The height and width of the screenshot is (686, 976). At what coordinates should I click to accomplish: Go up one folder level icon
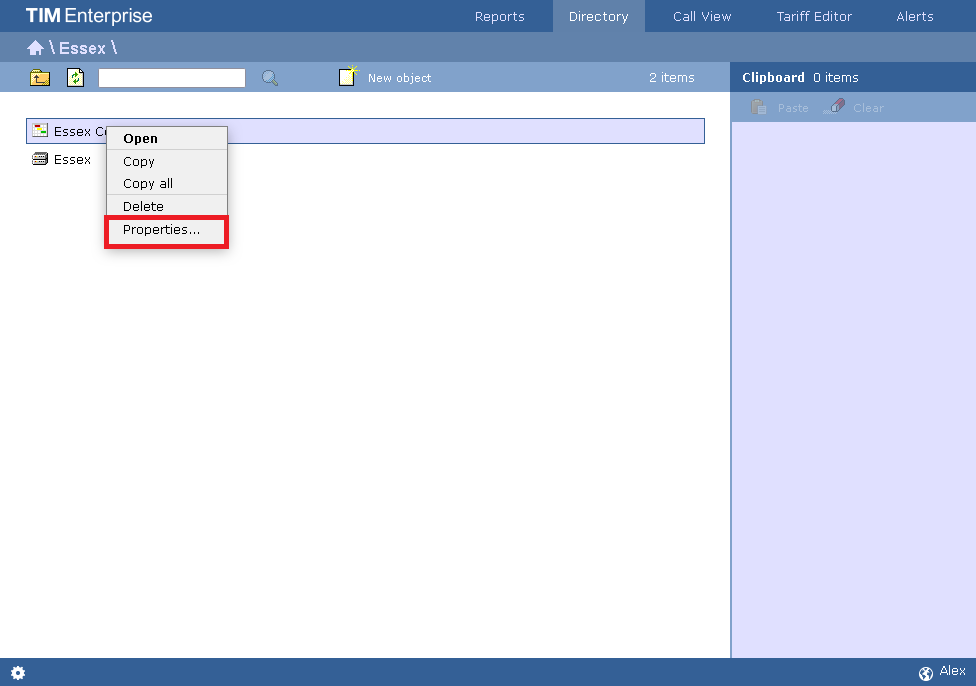40,78
